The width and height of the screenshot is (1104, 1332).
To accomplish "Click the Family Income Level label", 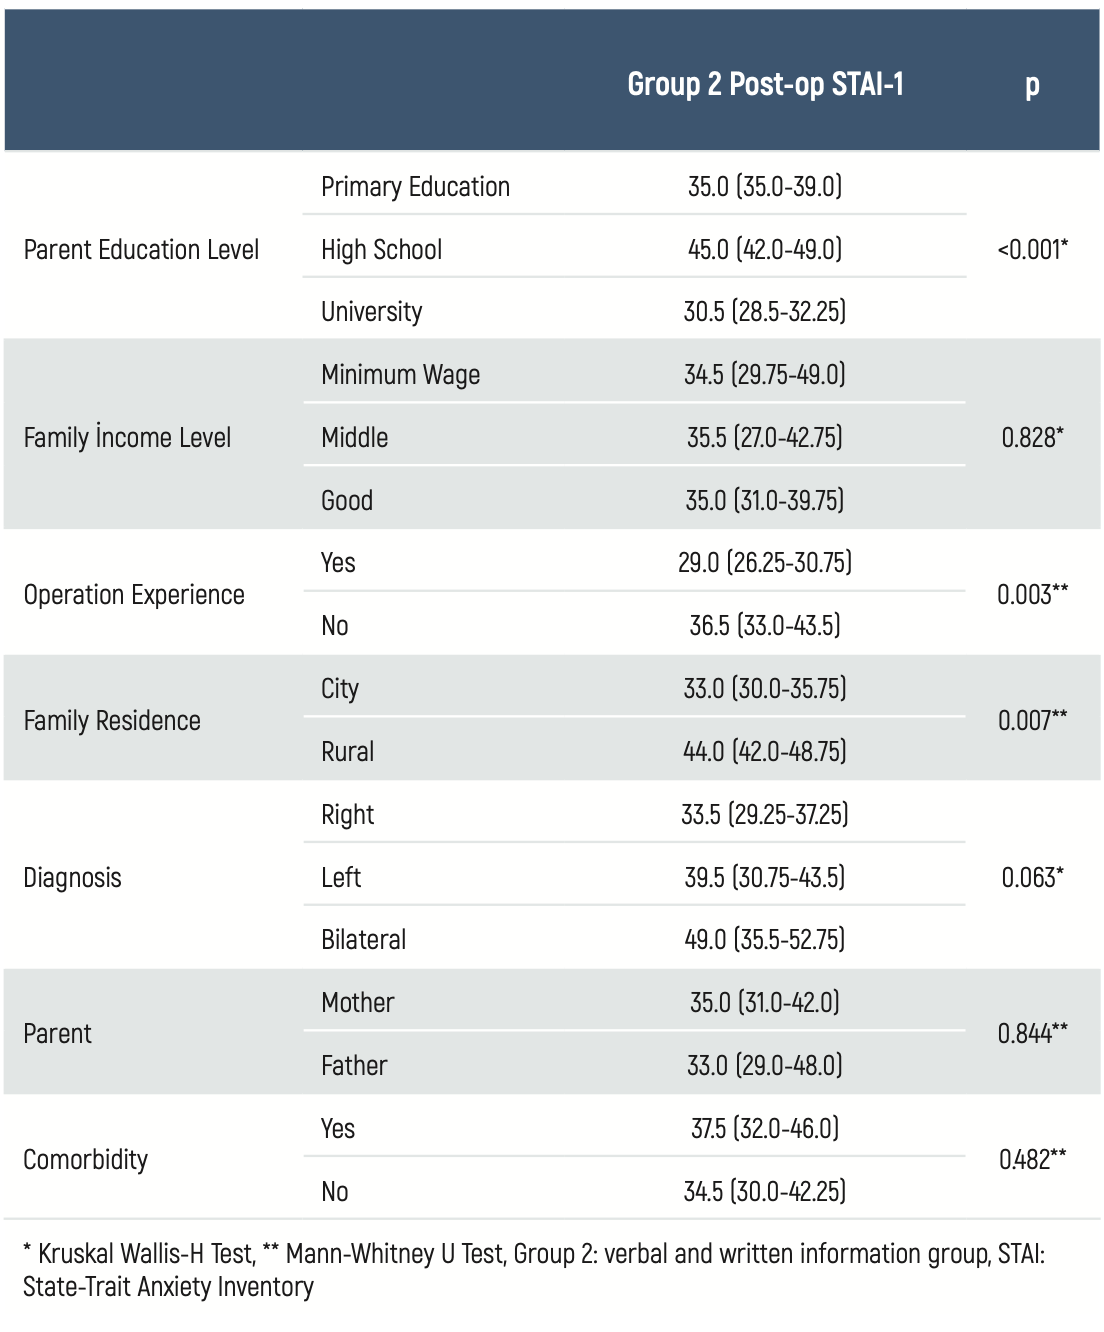I will click(x=127, y=437).
